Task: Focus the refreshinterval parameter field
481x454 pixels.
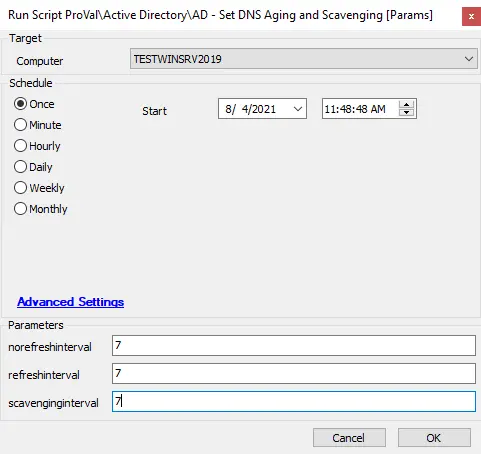Action: [294, 374]
